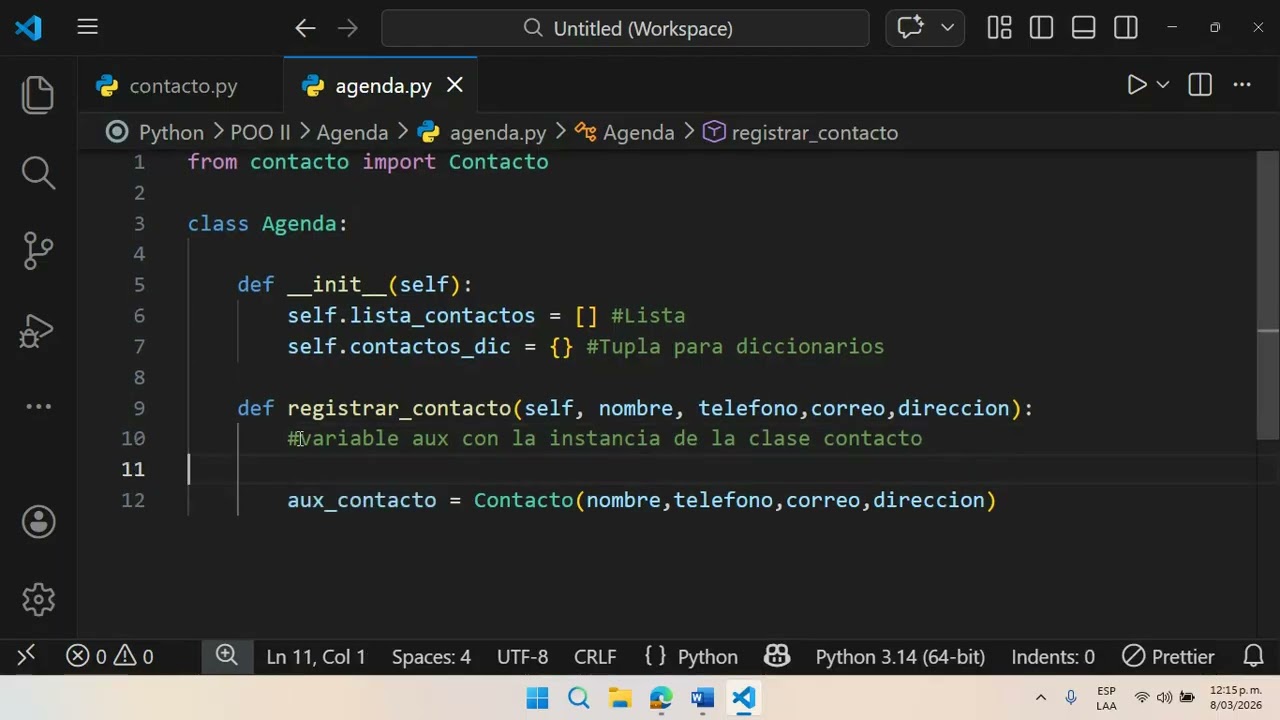Viewport: 1280px width, 720px height.
Task: Show hidden system tray icons chevron
Action: (x=1041, y=698)
